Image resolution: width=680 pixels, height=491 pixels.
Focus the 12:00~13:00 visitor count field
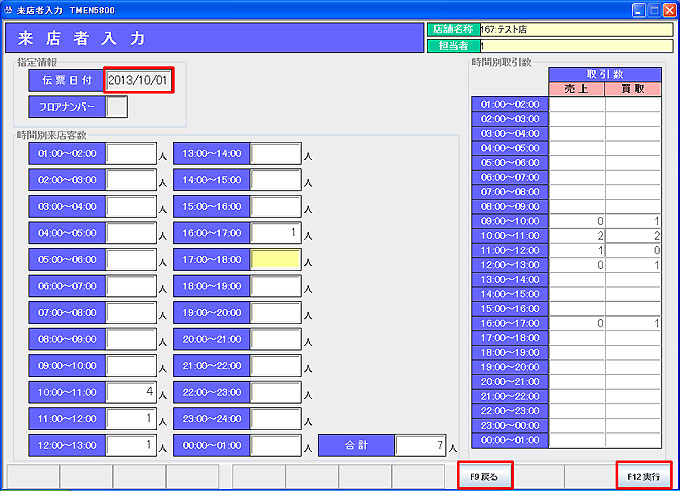click(x=132, y=445)
